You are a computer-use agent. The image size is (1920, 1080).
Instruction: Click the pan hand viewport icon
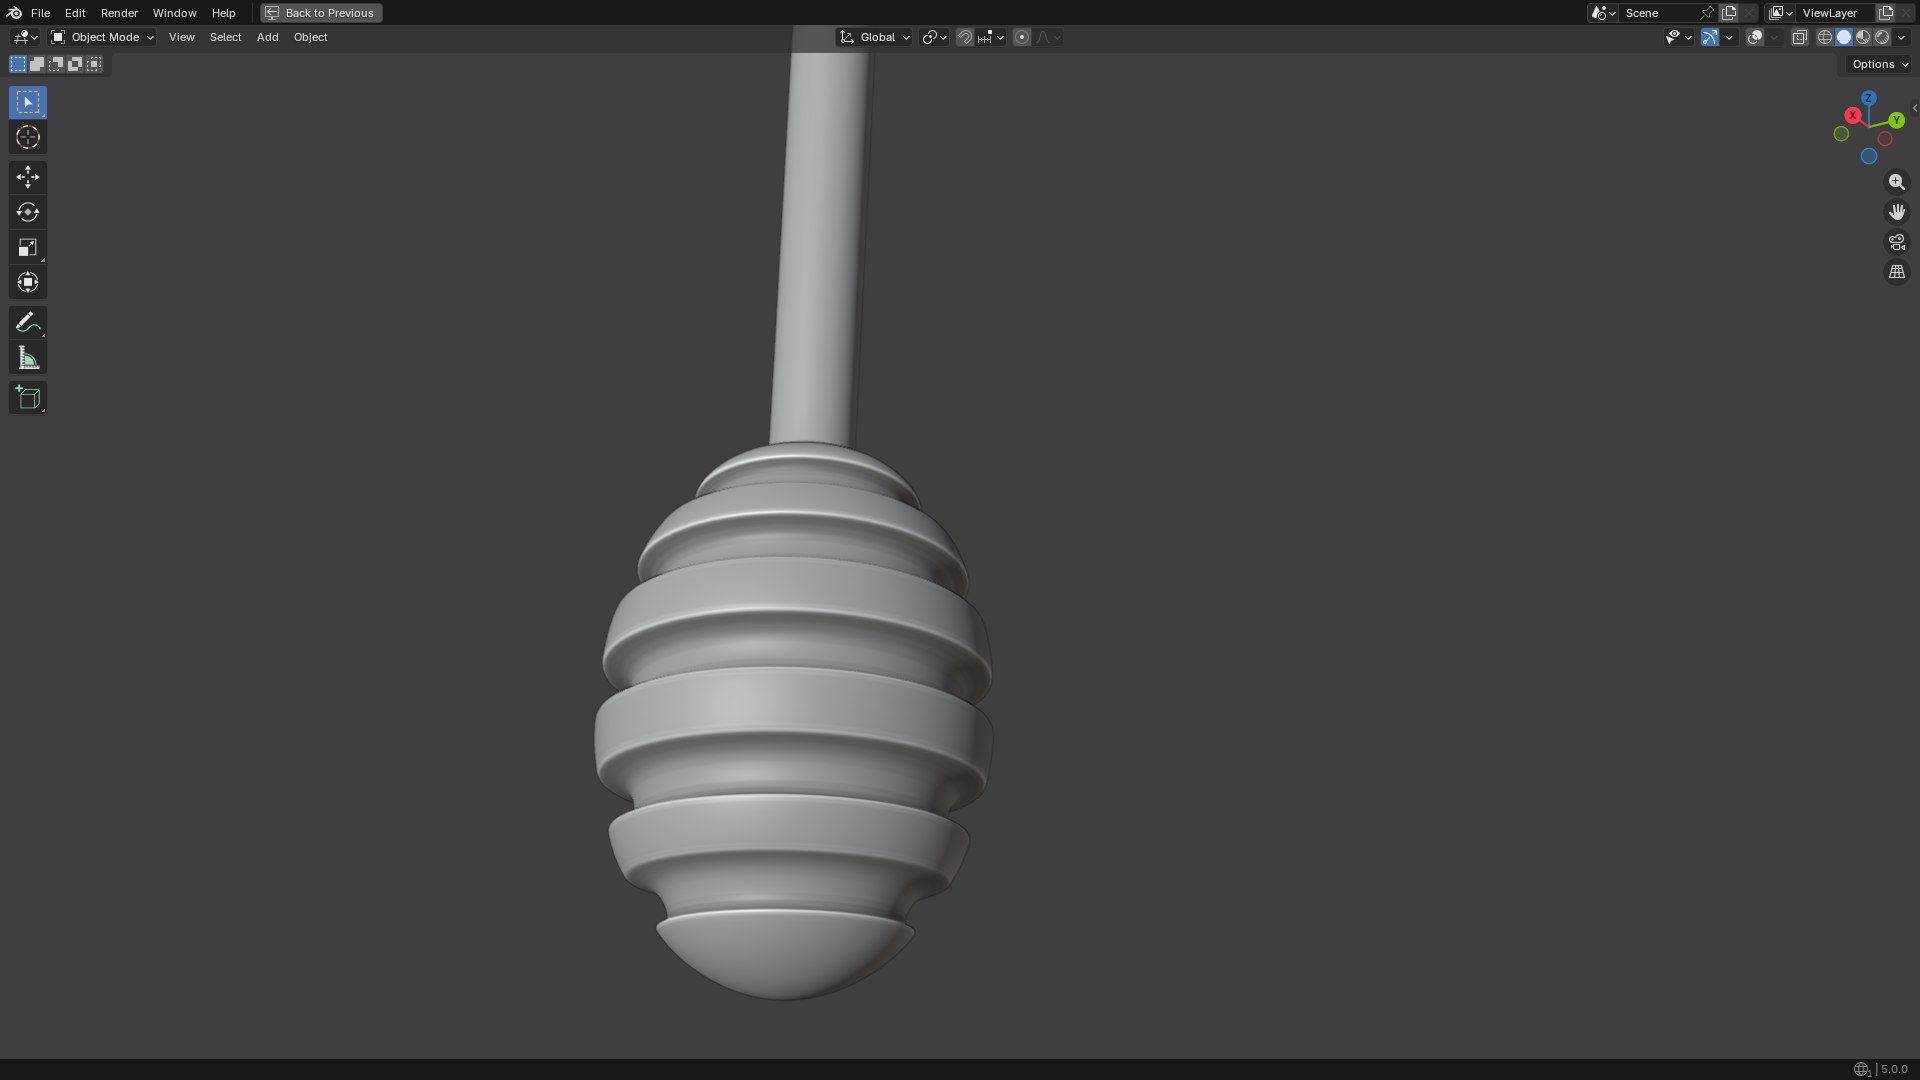[1896, 212]
